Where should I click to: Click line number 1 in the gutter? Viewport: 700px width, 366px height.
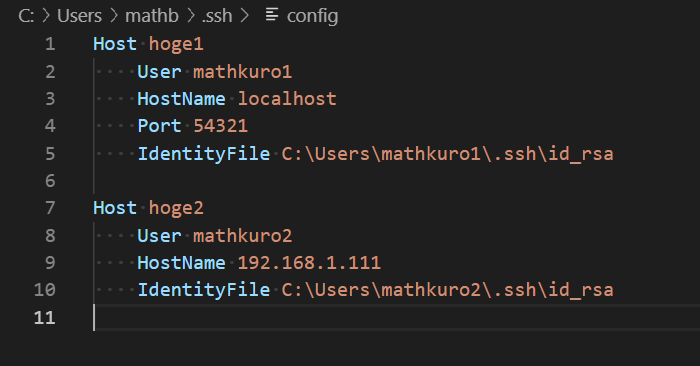click(50, 44)
